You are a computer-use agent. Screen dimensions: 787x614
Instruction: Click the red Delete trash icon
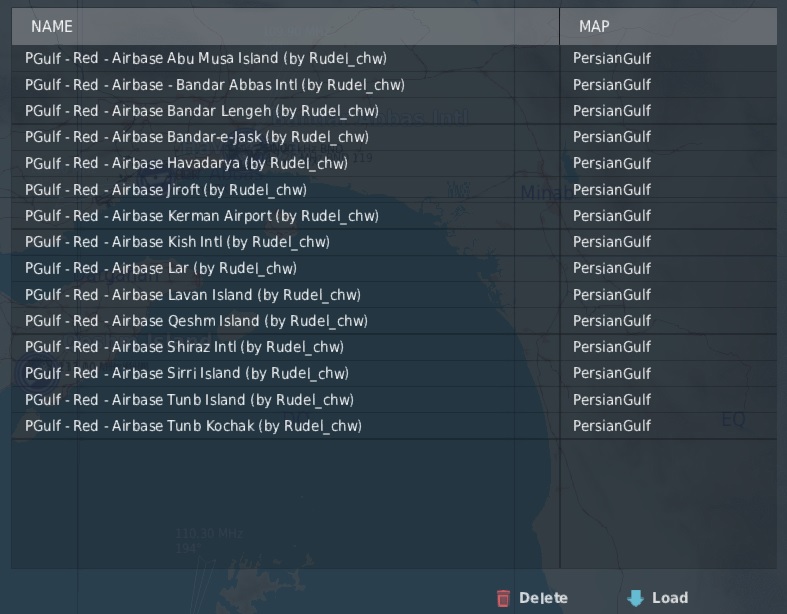pos(503,598)
